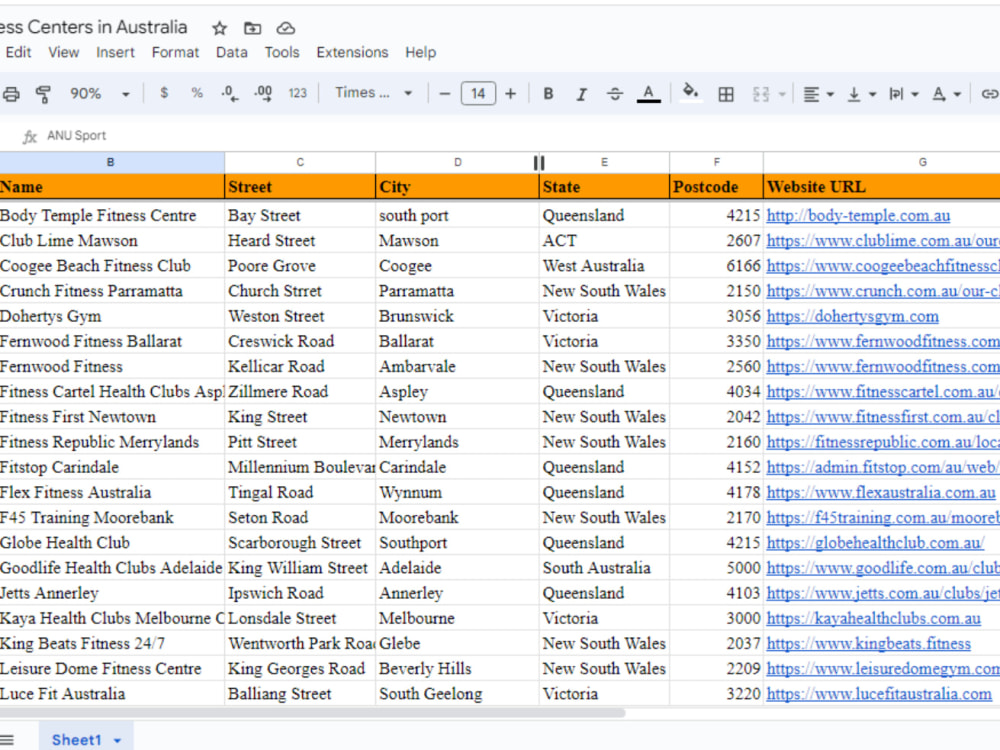The width and height of the screenshot is (1000, 750).
Task: Open the Edit menu
Action: click(x=18, y=52)
